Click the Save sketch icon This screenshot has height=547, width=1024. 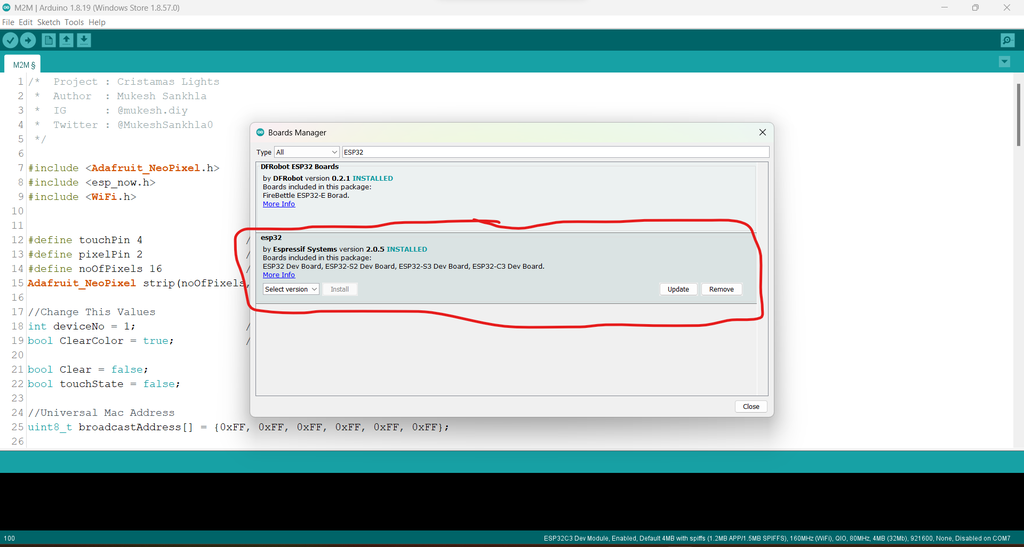84,40
